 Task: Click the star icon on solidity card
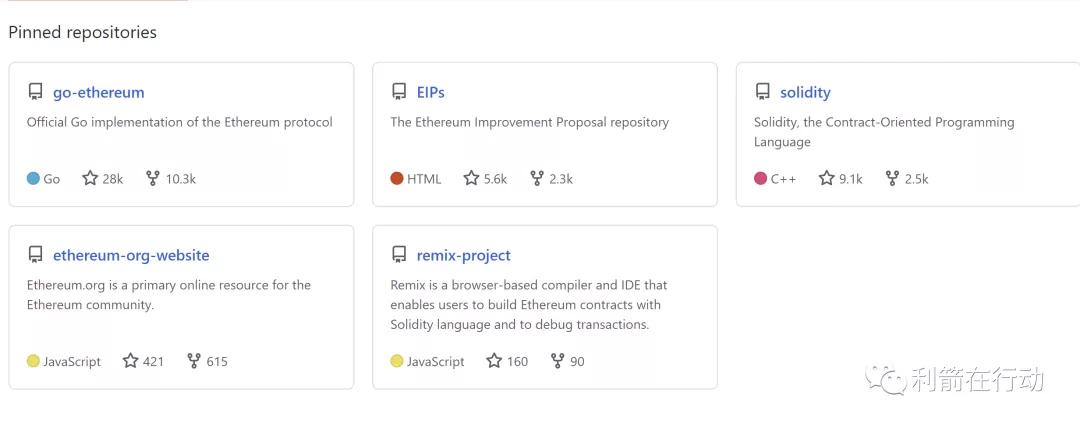826,179
